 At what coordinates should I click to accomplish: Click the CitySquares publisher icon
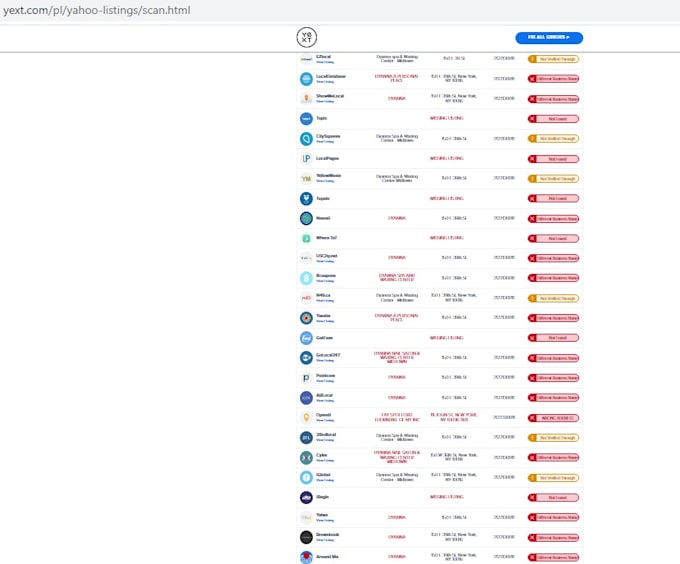point(306,139)
